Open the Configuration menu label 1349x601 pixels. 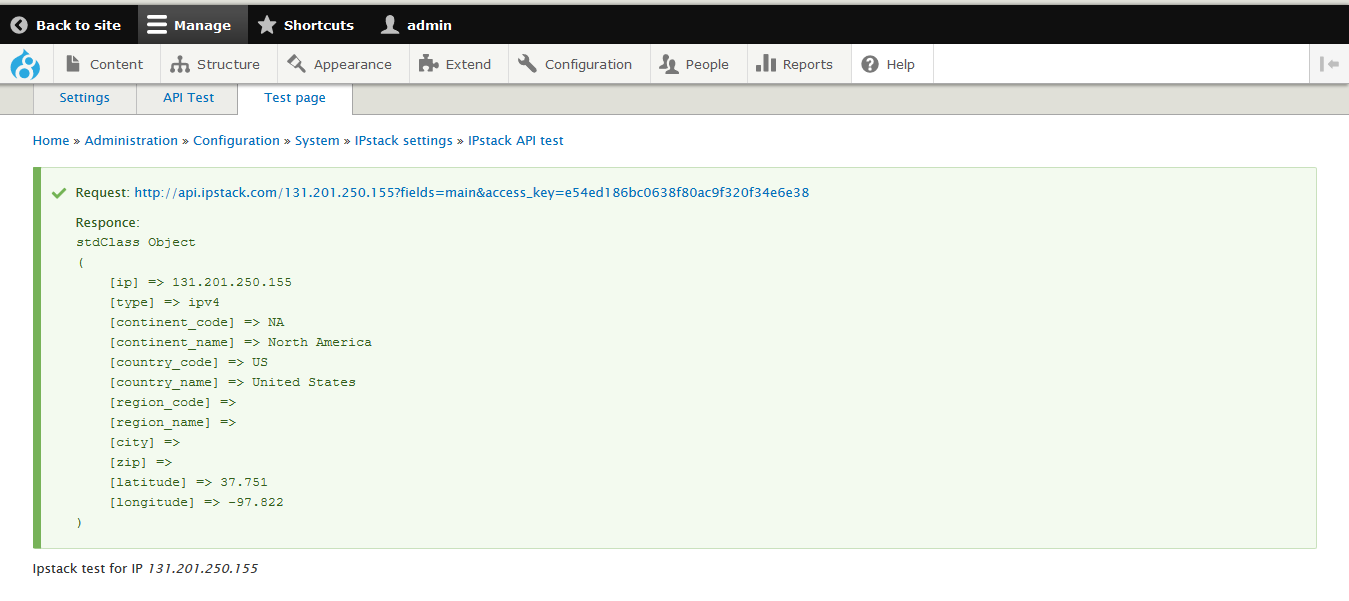coord(588,64)
